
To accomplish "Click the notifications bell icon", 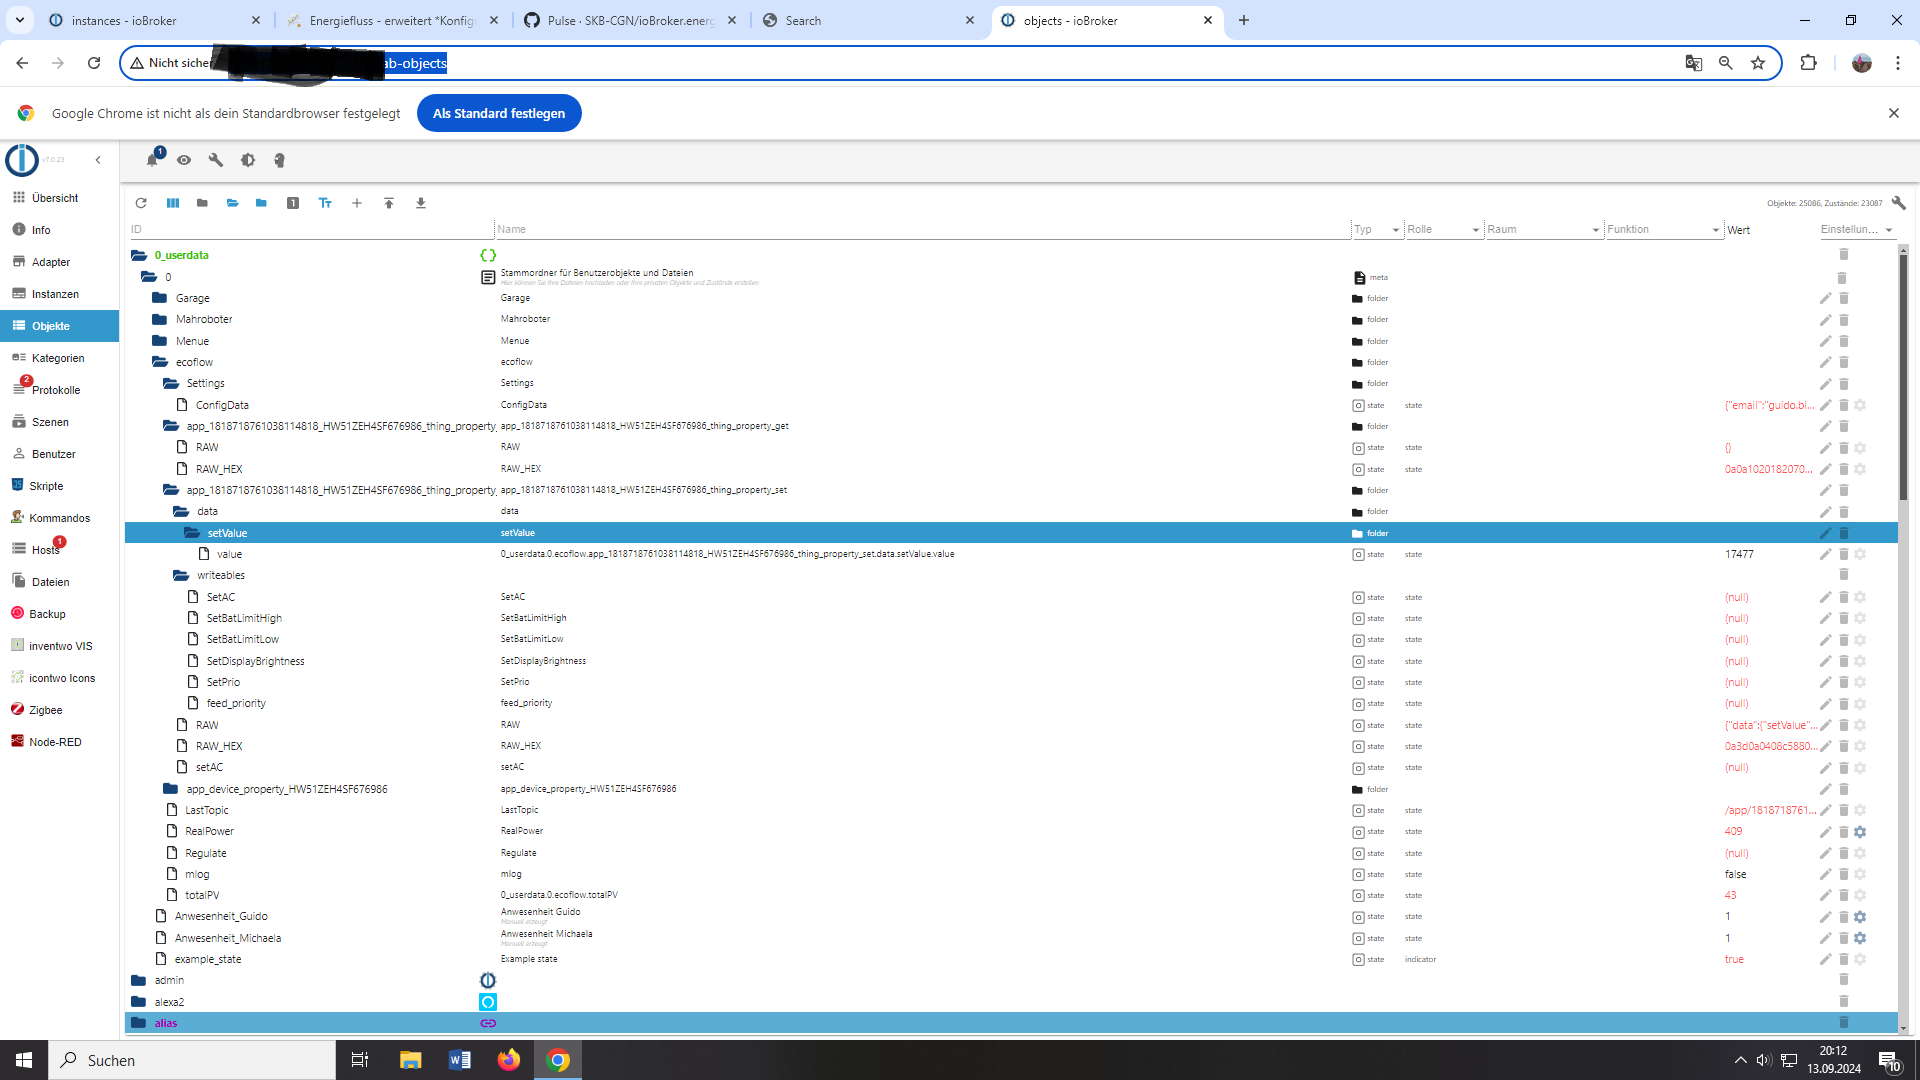I will [x=152, y=160].
